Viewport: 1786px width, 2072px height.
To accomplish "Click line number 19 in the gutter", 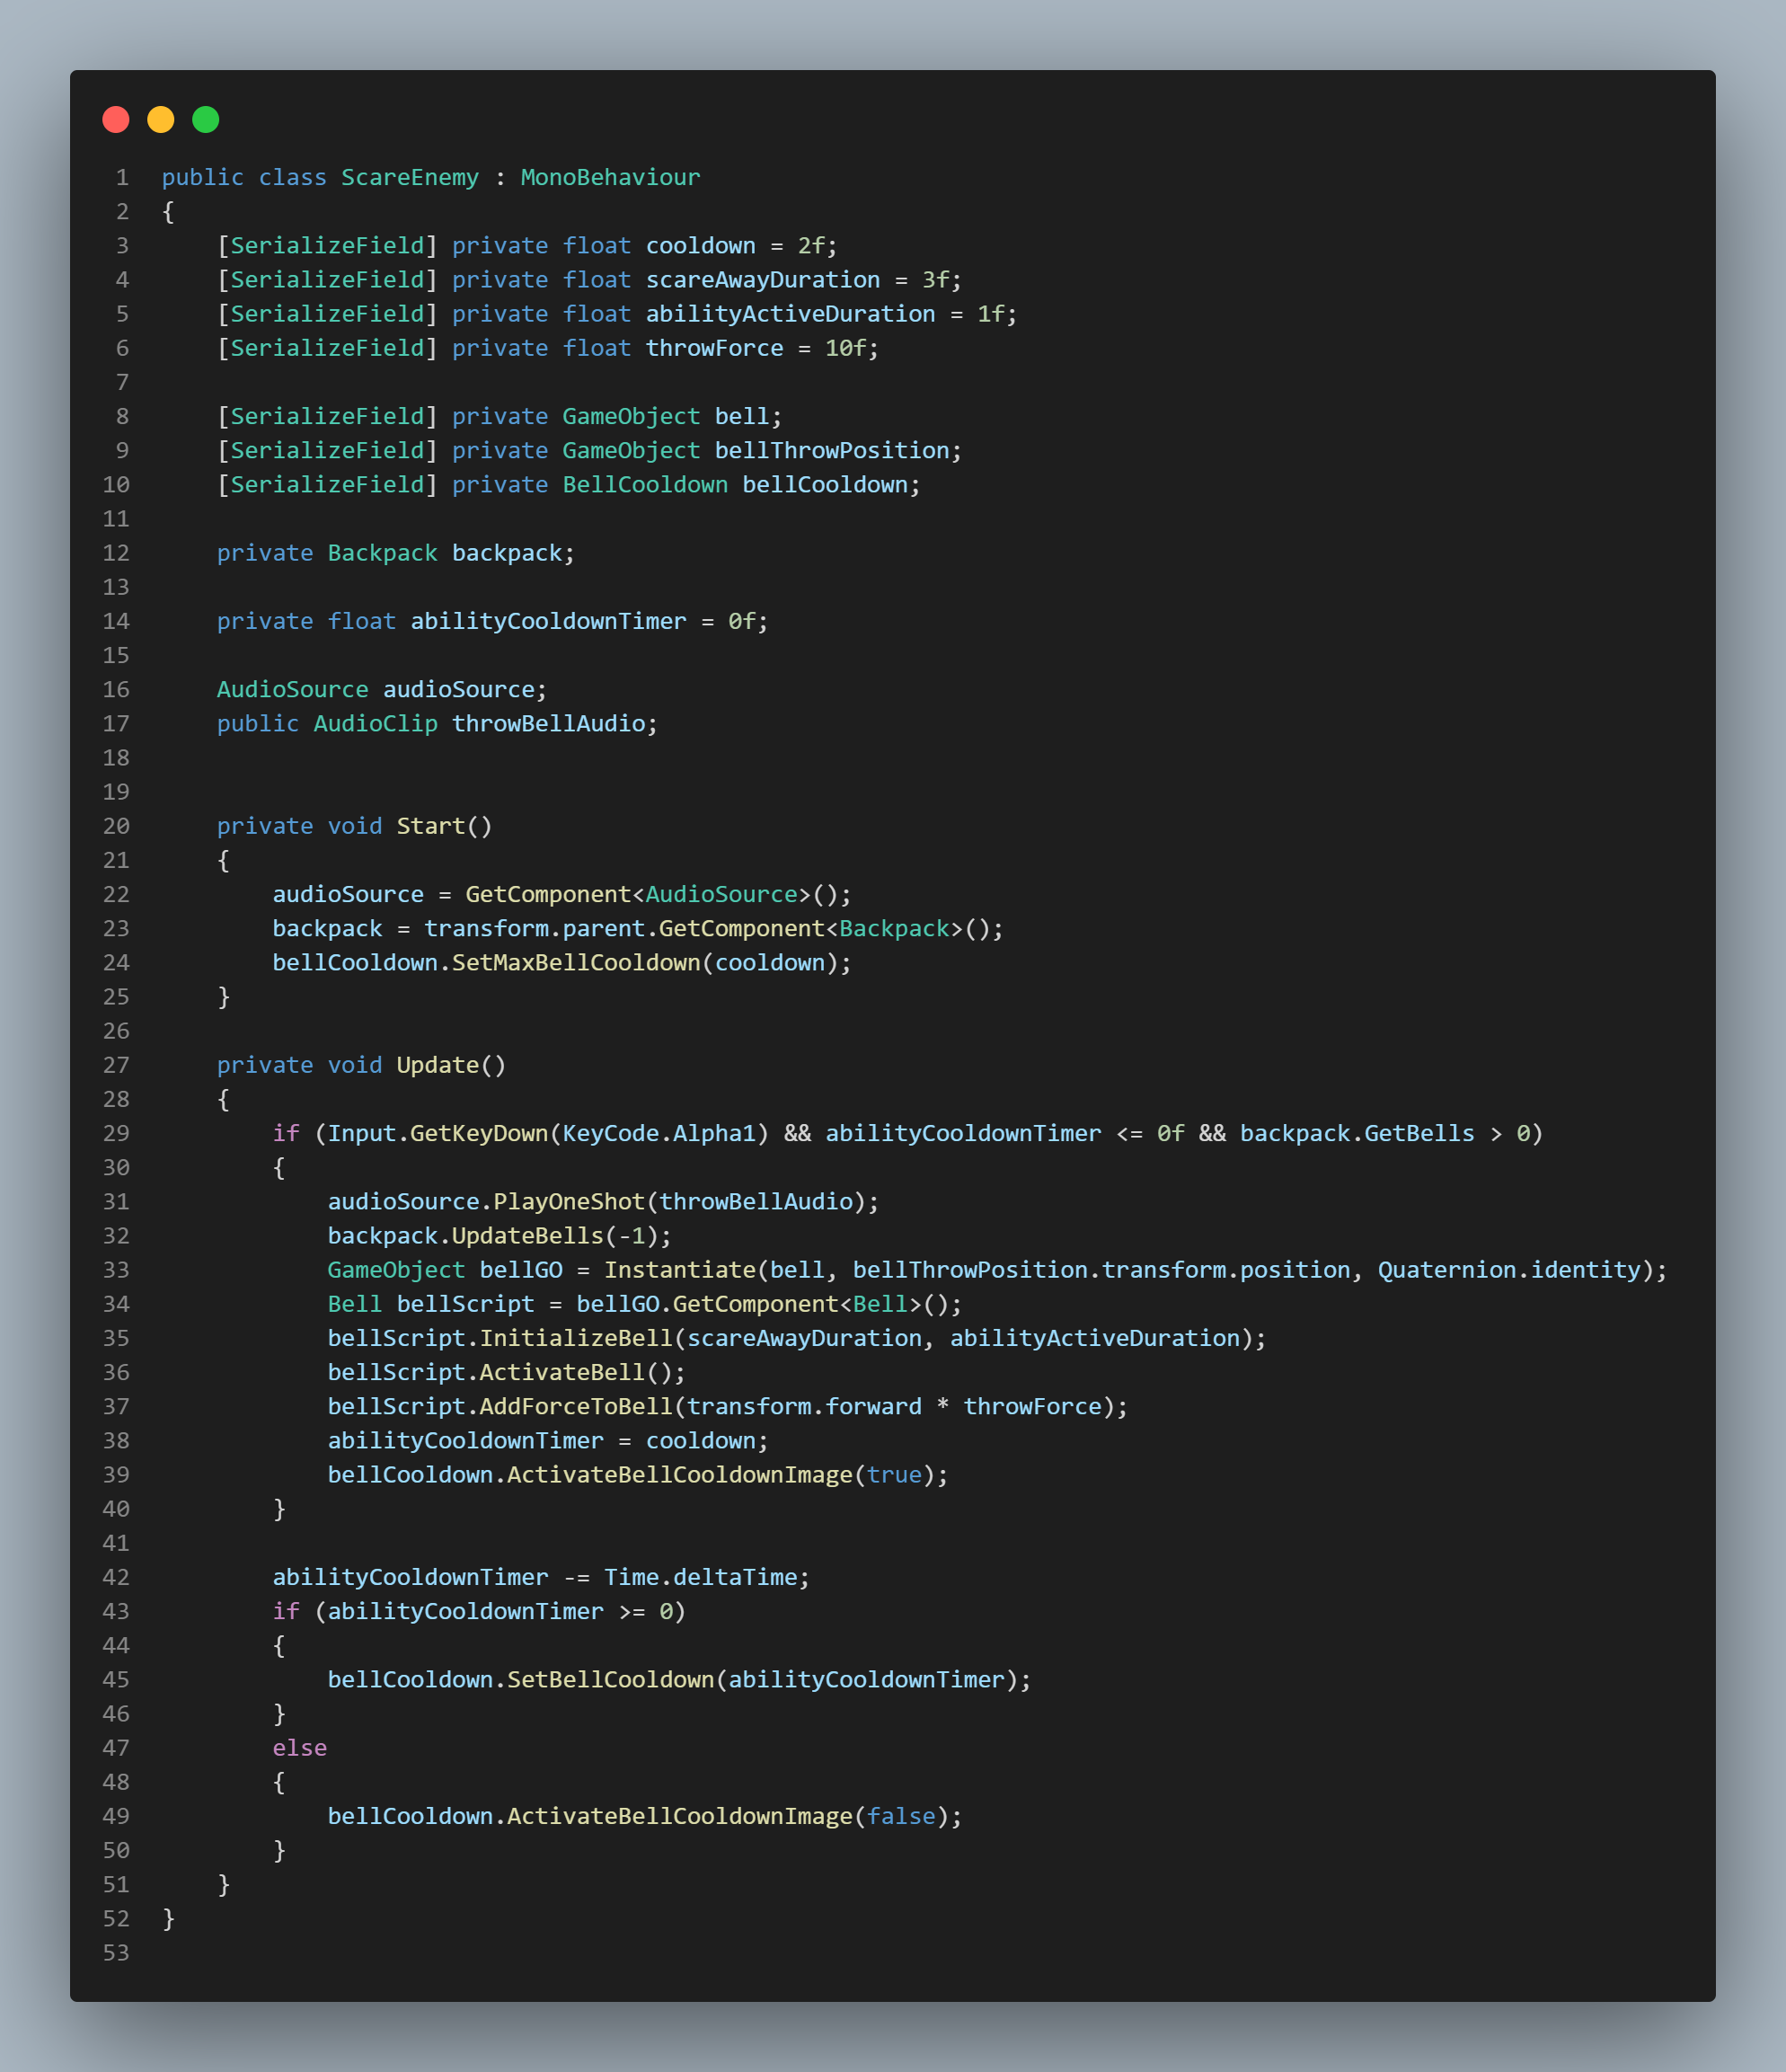I will pos(116,792).
